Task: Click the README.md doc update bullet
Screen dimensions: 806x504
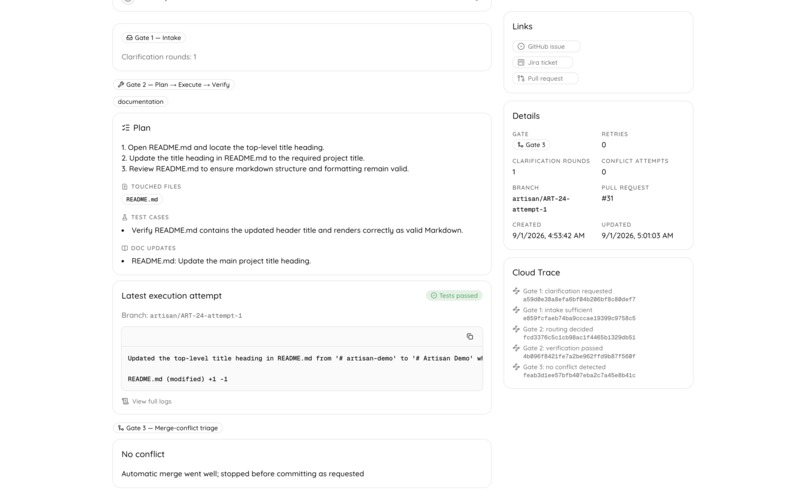Action: tap(221, 261)
